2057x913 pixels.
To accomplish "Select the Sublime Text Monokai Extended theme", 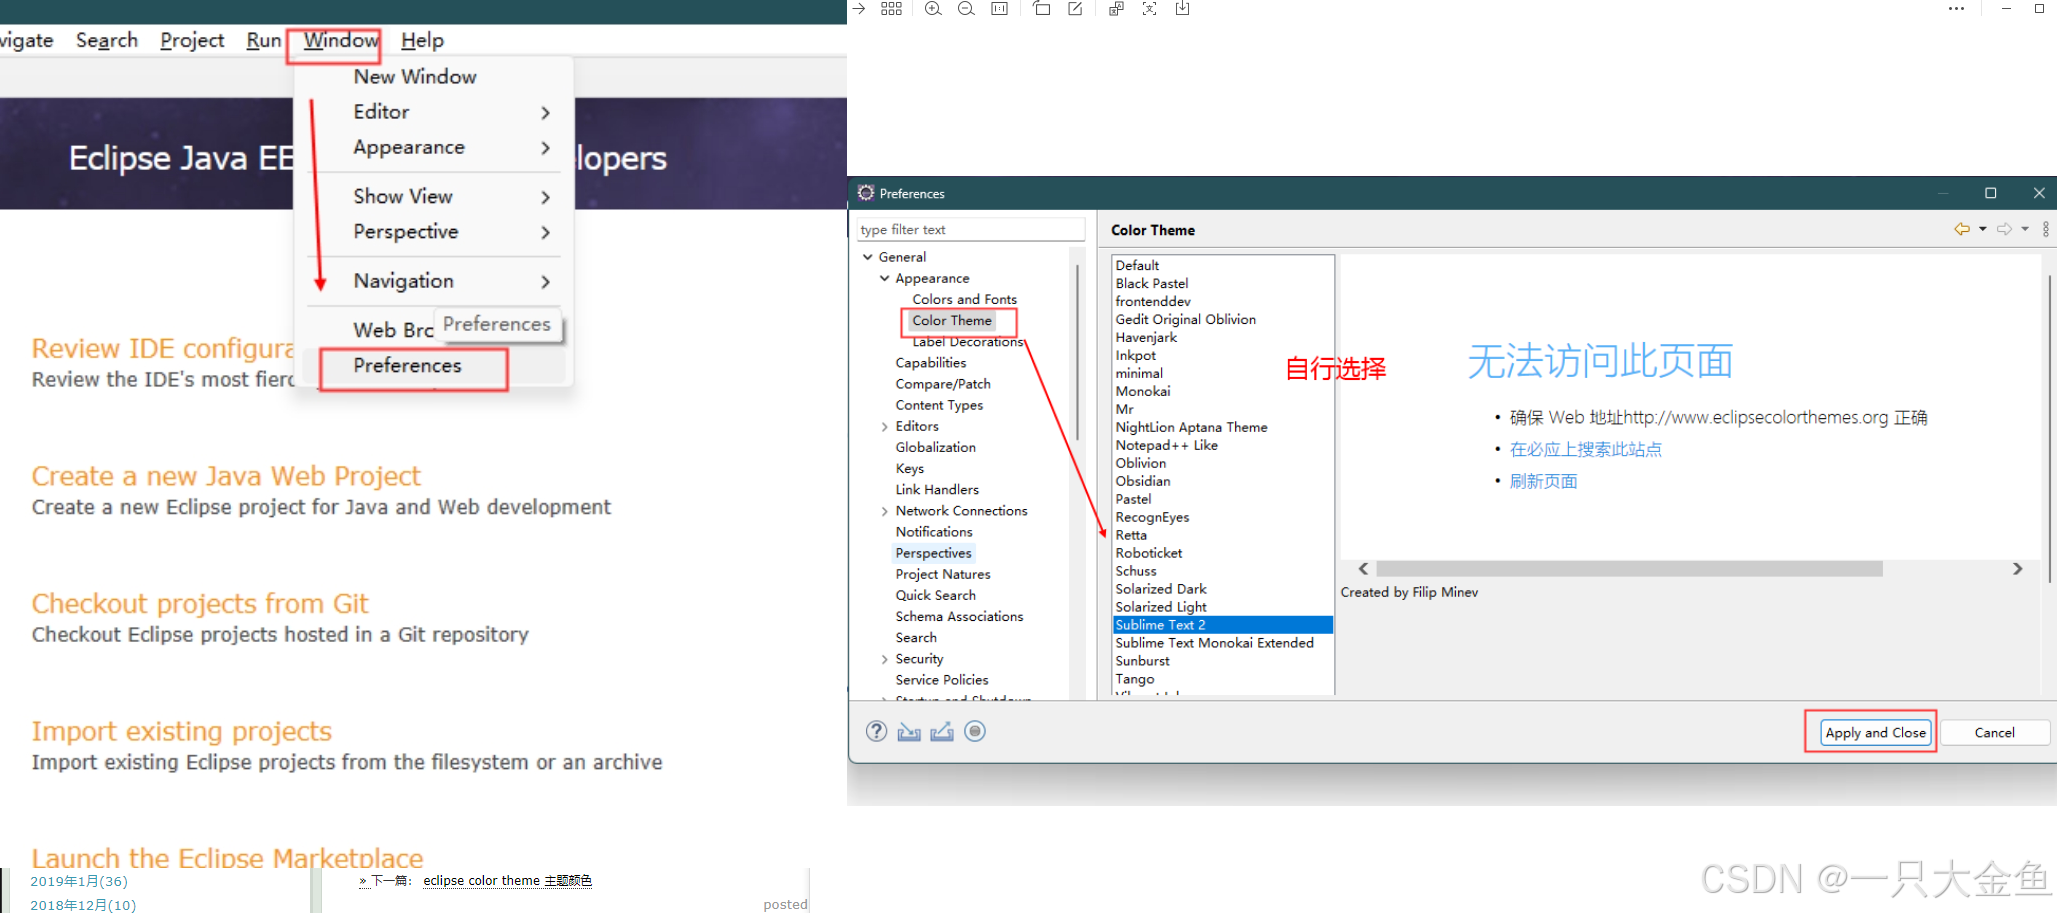I will (1214, 643).
